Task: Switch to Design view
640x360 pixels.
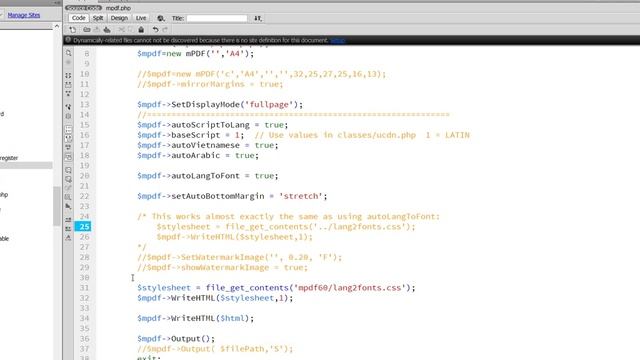Action: coord(119,18)
